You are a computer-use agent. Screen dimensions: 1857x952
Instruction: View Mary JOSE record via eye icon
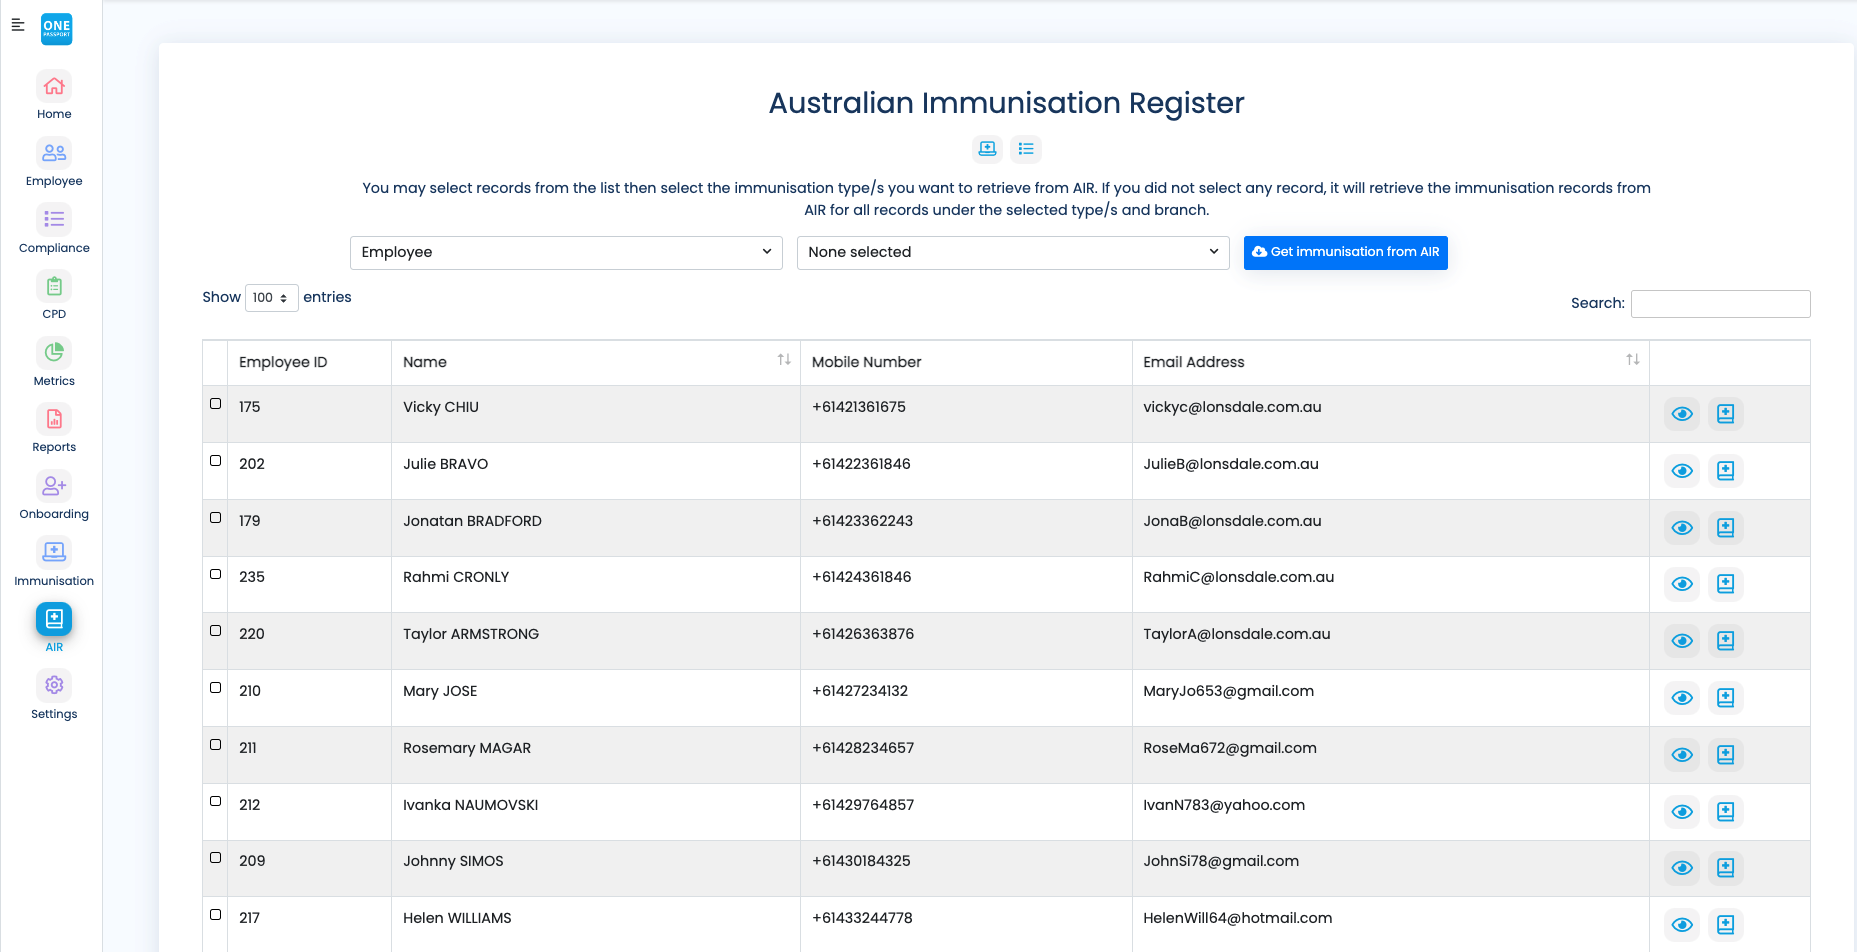1682,698
